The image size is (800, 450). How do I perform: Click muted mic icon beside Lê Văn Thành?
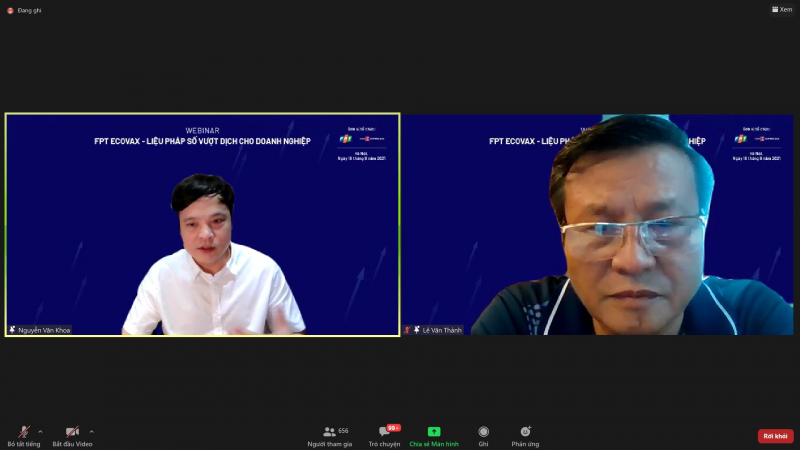point(408,330)
